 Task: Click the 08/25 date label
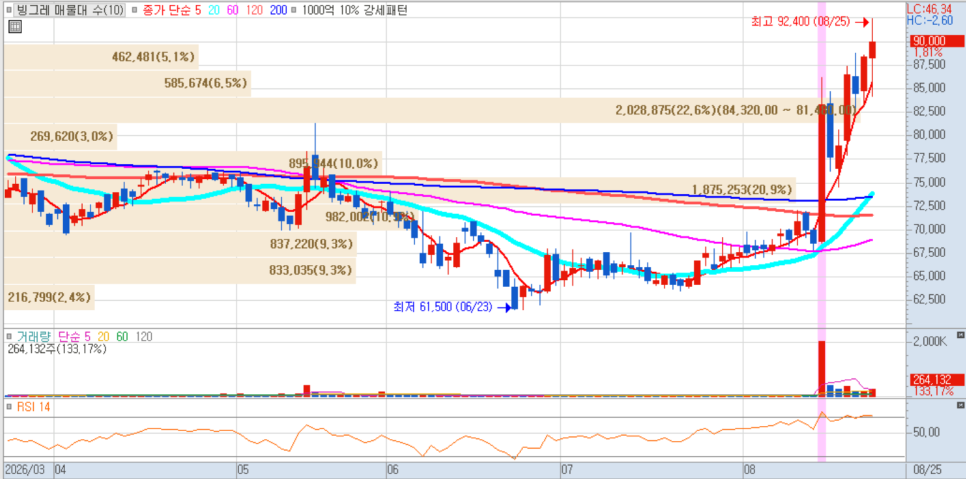tap(927, 469)
